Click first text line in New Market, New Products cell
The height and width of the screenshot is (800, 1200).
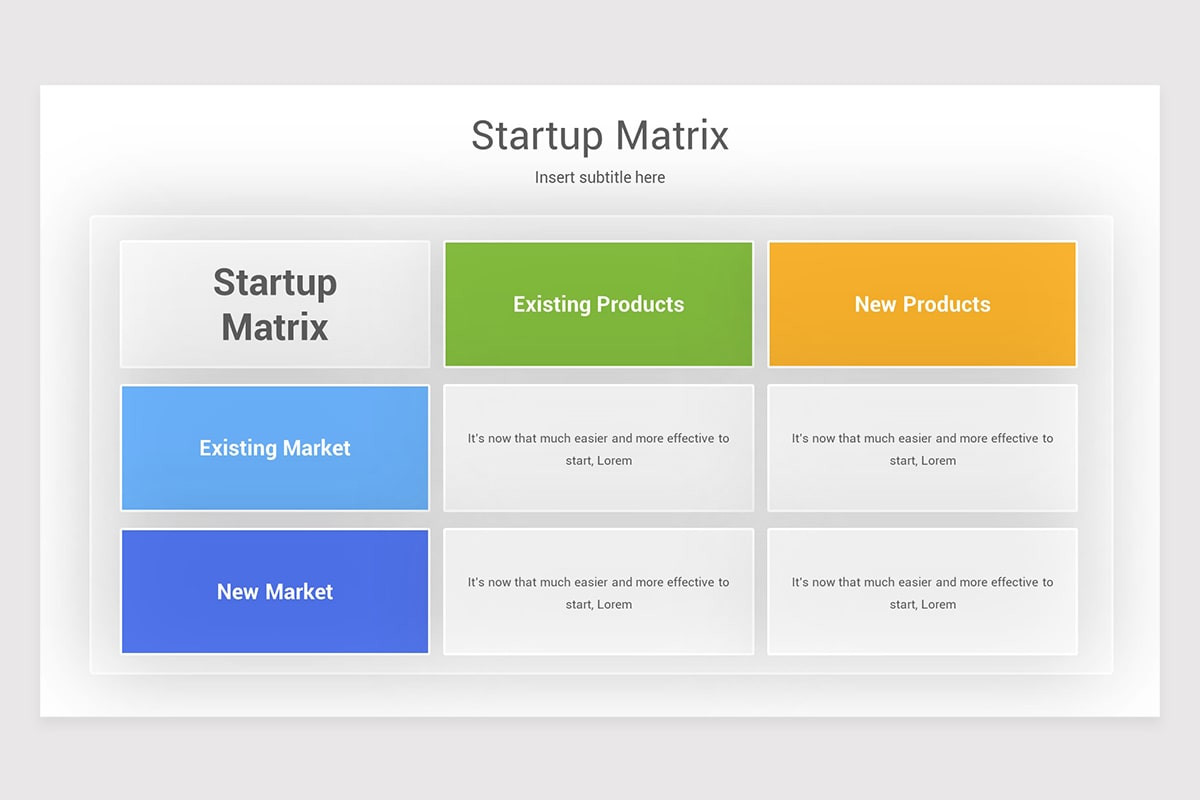922,582
